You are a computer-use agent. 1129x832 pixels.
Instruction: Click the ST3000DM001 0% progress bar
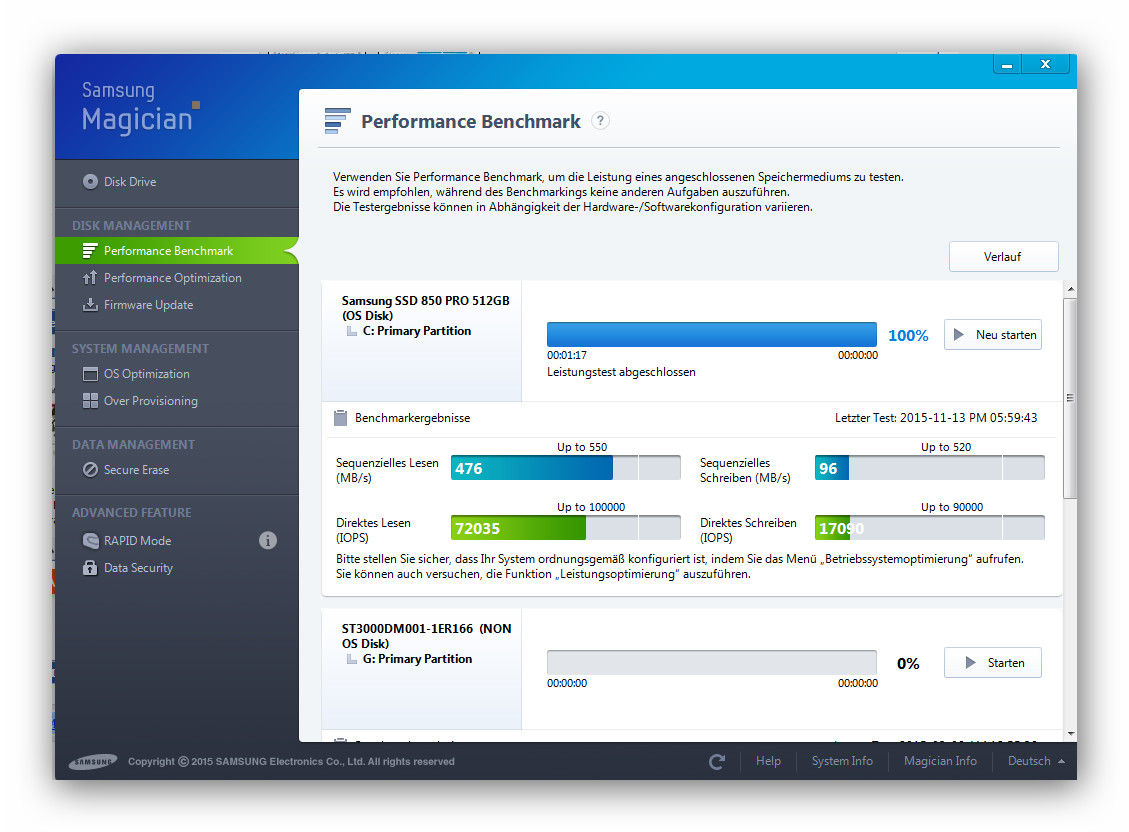pyautogui.click(x=711, y=663)
